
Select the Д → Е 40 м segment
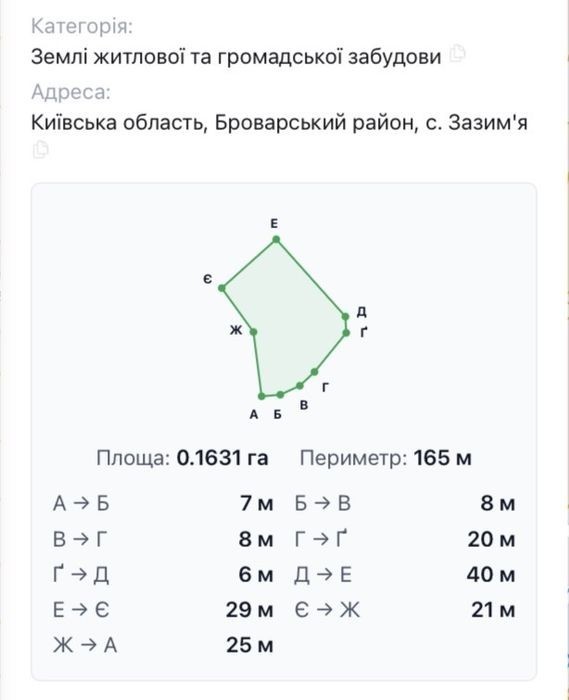click(x=405, y=575)
